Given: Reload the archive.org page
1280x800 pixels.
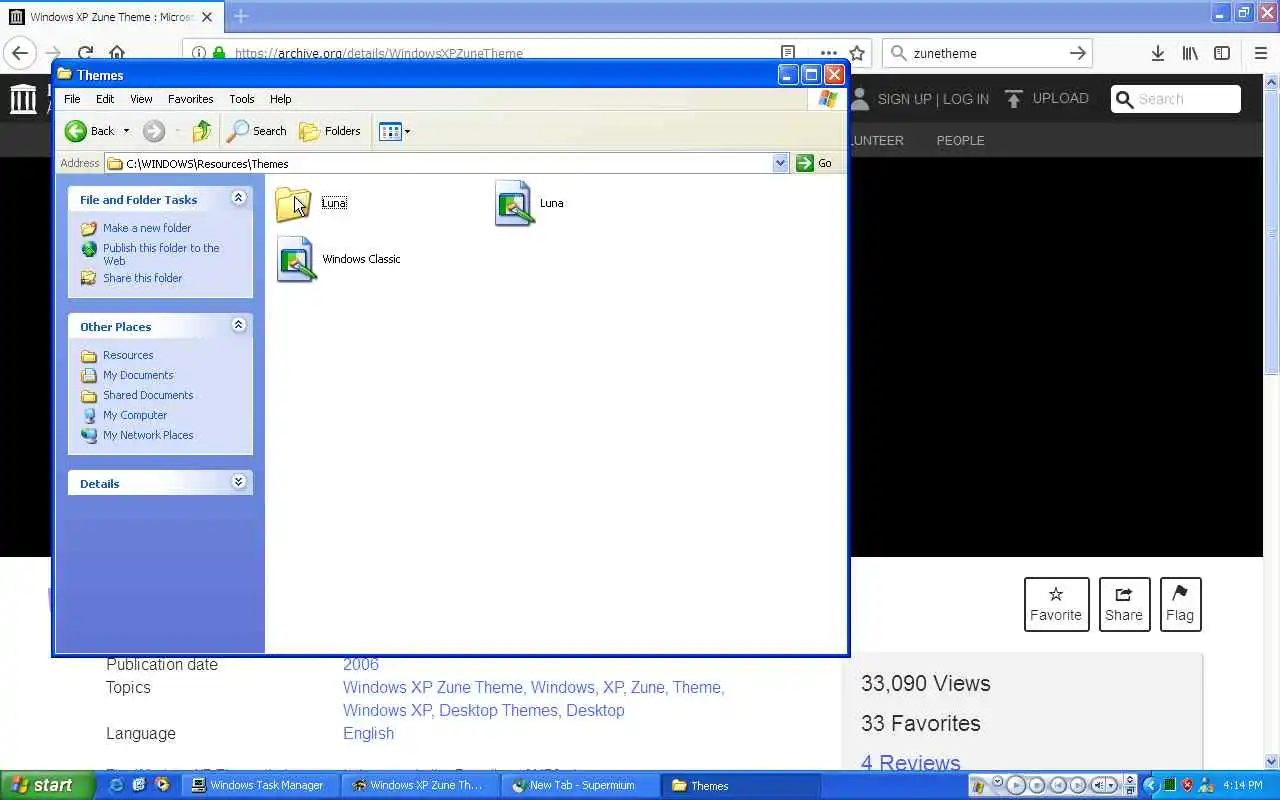Looking at the screenshot, I should pyautogui.click(x=86, y=53).
